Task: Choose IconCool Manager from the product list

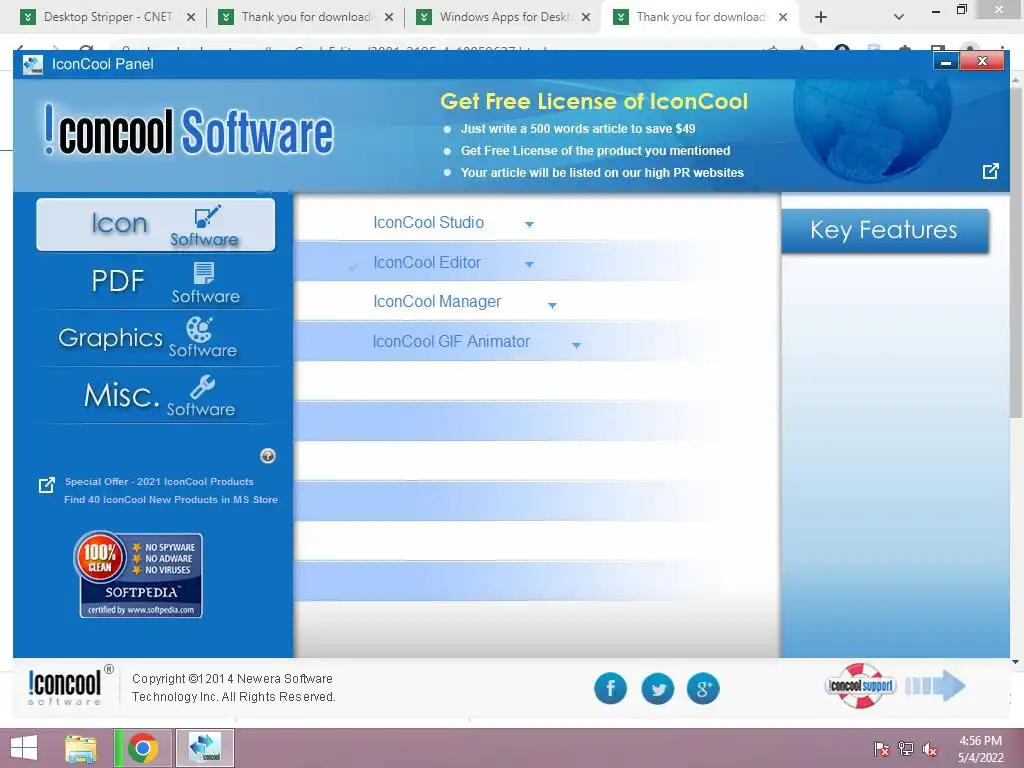Action: pyautogui.click(x=437, y=302)
